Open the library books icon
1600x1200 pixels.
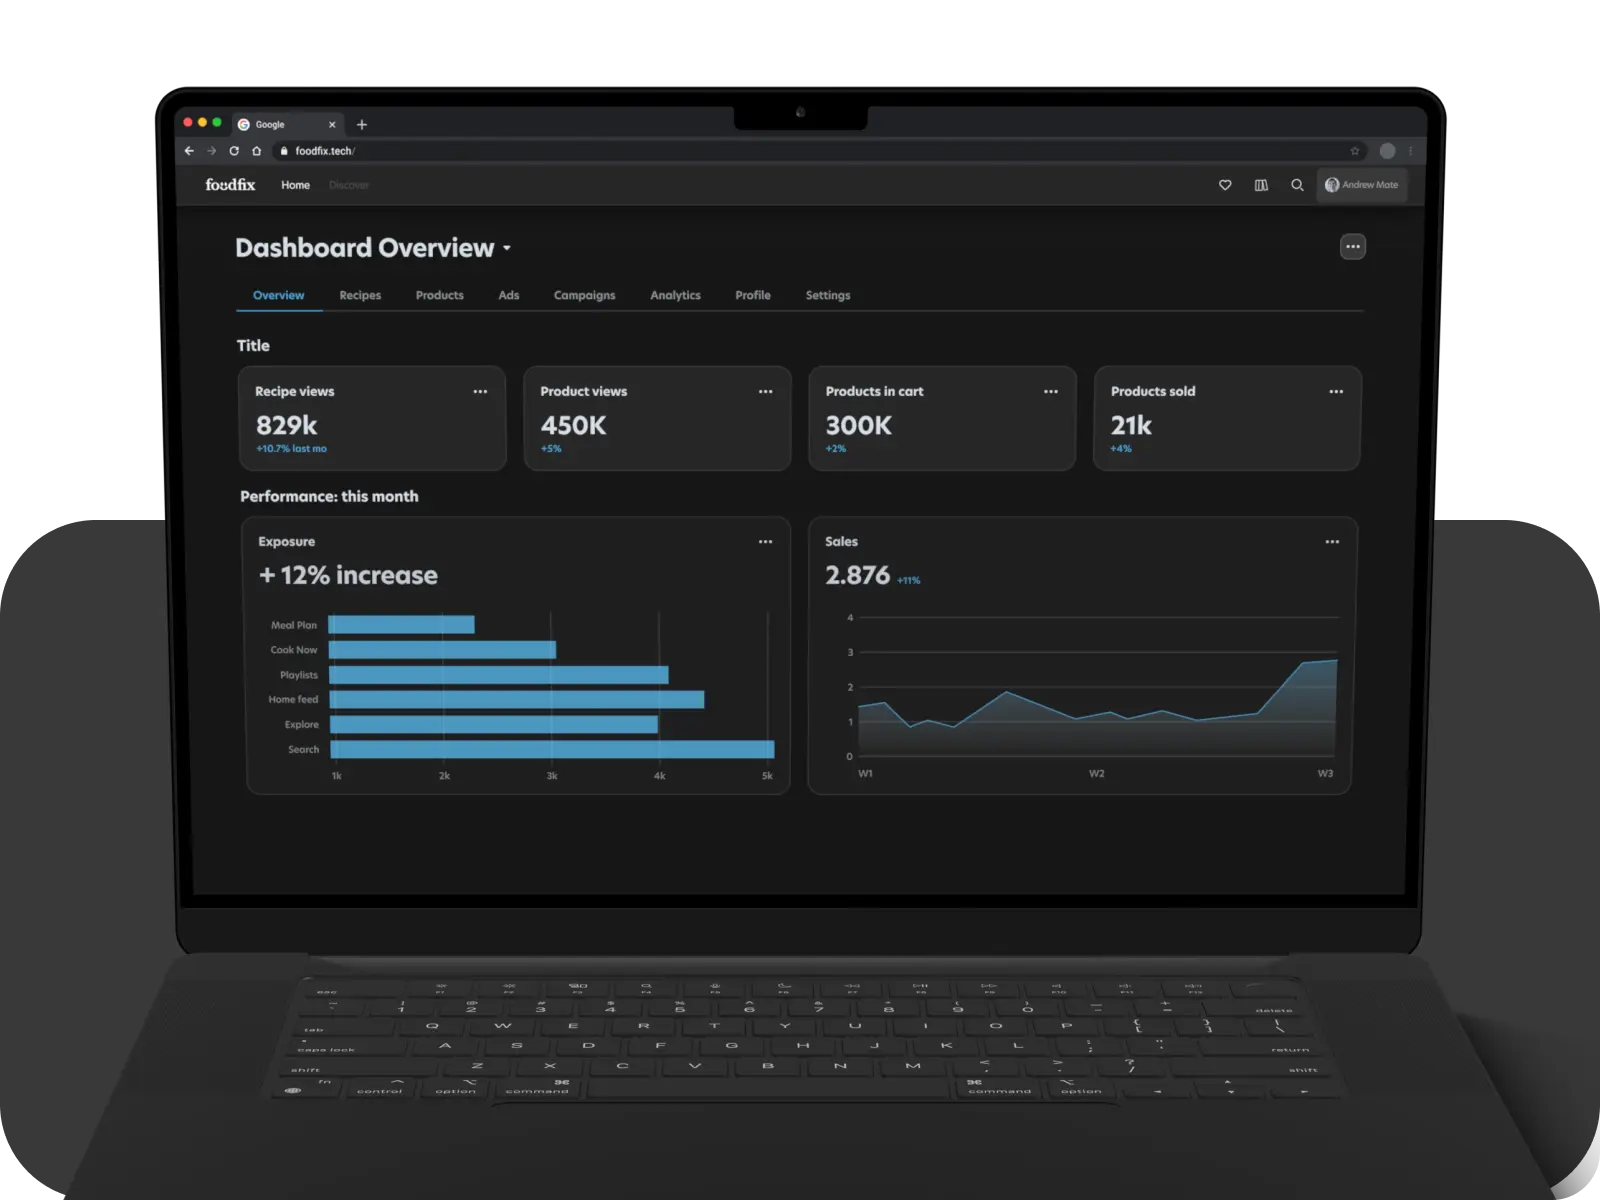(1261, 185)
